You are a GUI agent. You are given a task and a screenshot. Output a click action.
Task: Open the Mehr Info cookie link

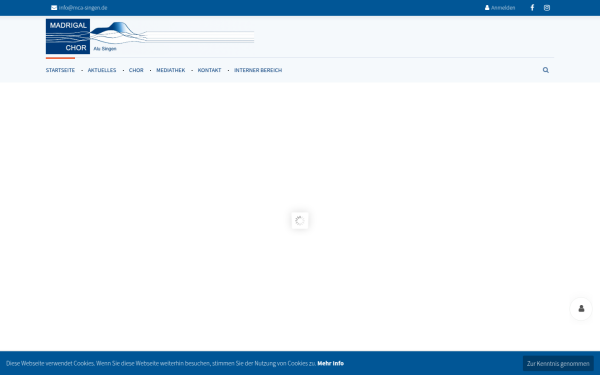331,364
